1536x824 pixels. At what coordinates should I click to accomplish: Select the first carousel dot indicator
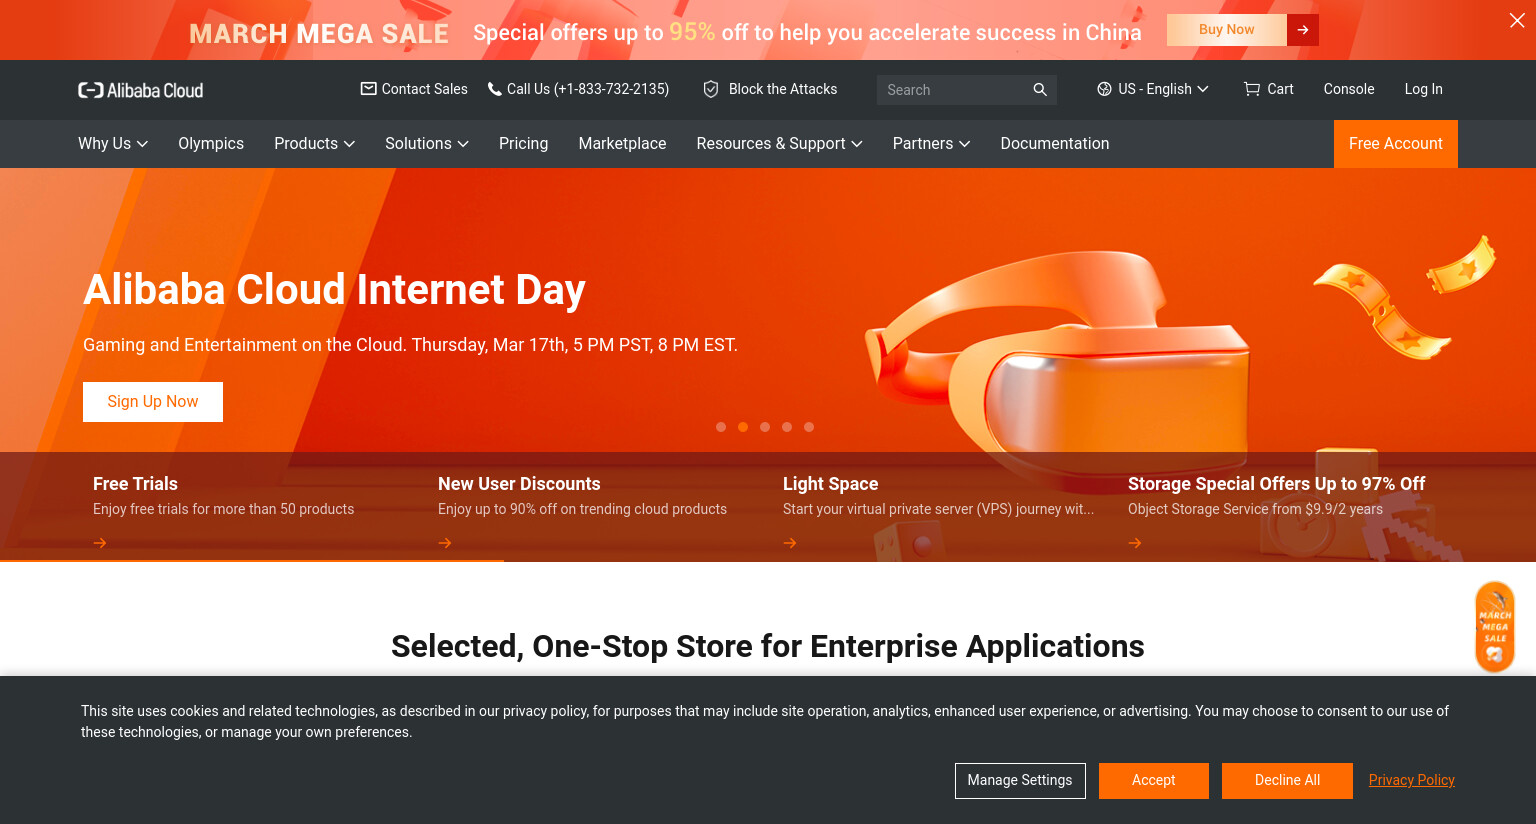coord(721,427)
